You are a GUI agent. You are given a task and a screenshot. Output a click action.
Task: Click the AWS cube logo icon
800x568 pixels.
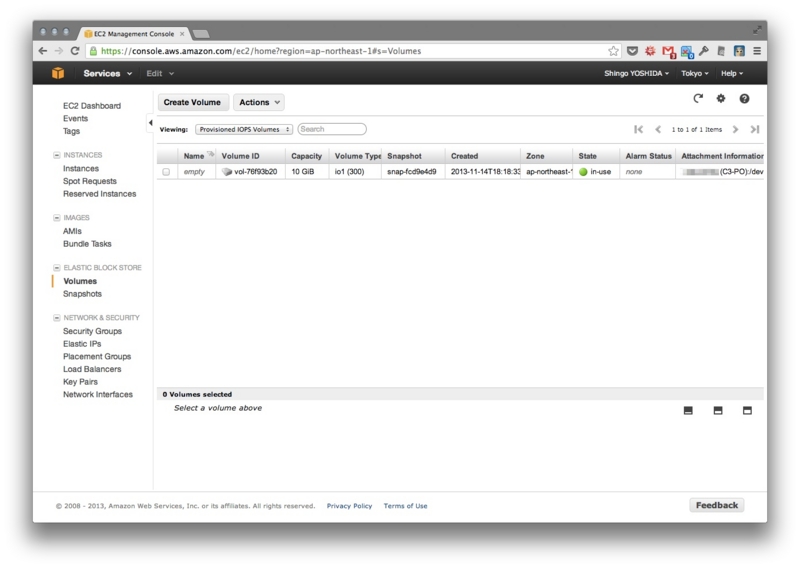coord(58,73)
